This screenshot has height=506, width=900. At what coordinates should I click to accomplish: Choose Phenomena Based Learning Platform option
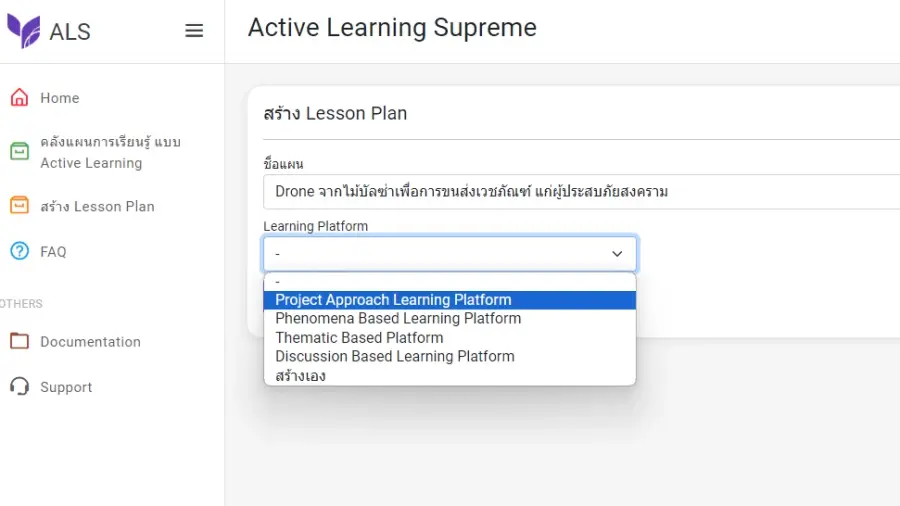pos(449,318)
